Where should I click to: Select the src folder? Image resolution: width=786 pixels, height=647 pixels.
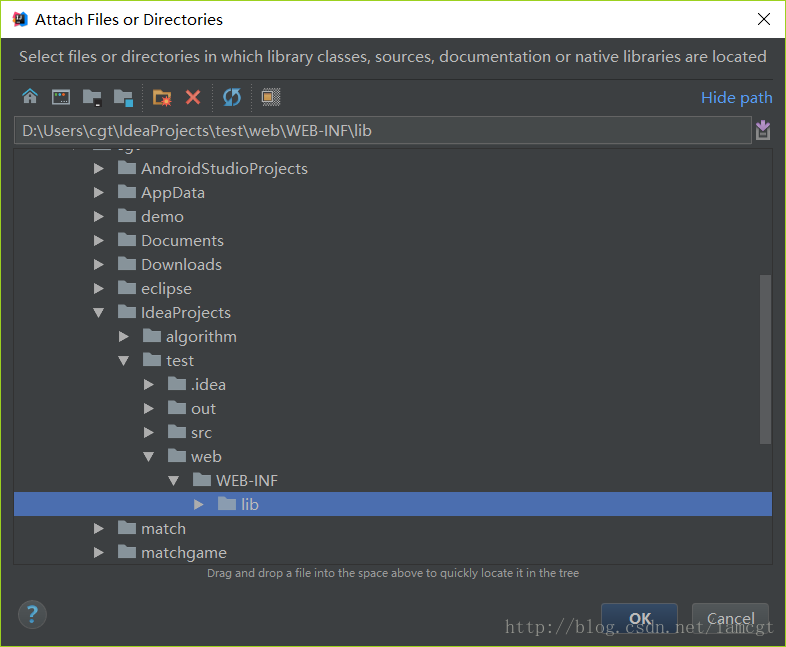(x=189, y=433)
